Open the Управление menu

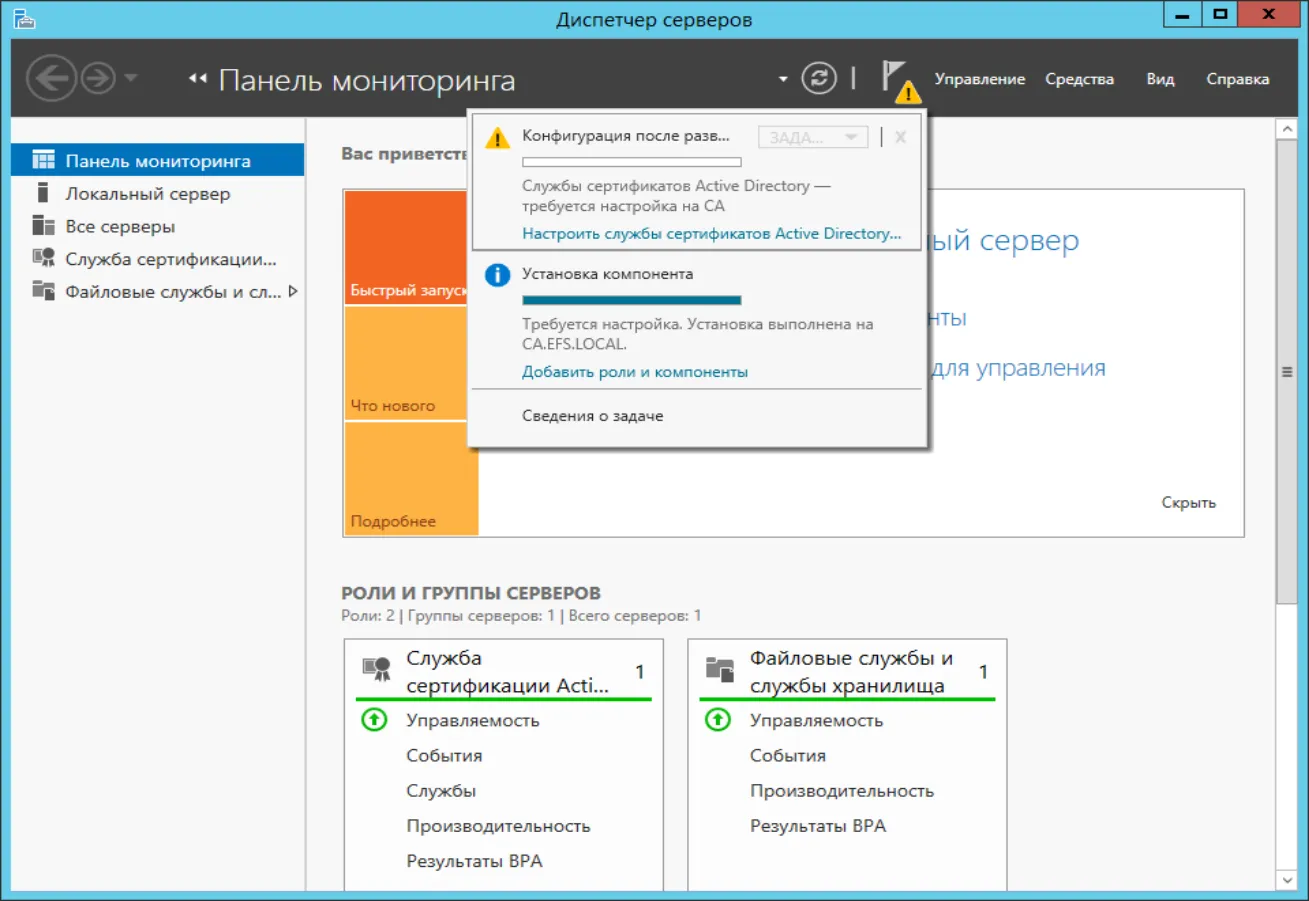(x=979, y=79)
